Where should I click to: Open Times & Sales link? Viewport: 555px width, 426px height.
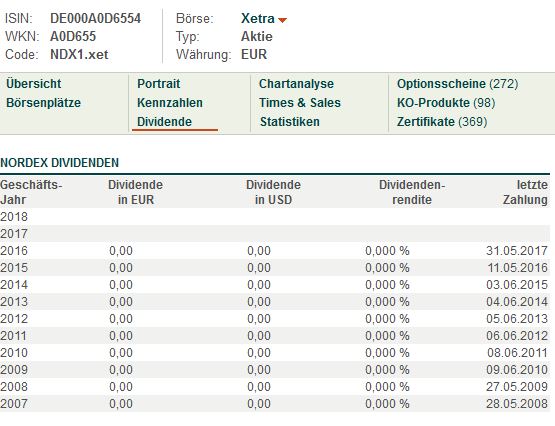[x=300, y=103]
